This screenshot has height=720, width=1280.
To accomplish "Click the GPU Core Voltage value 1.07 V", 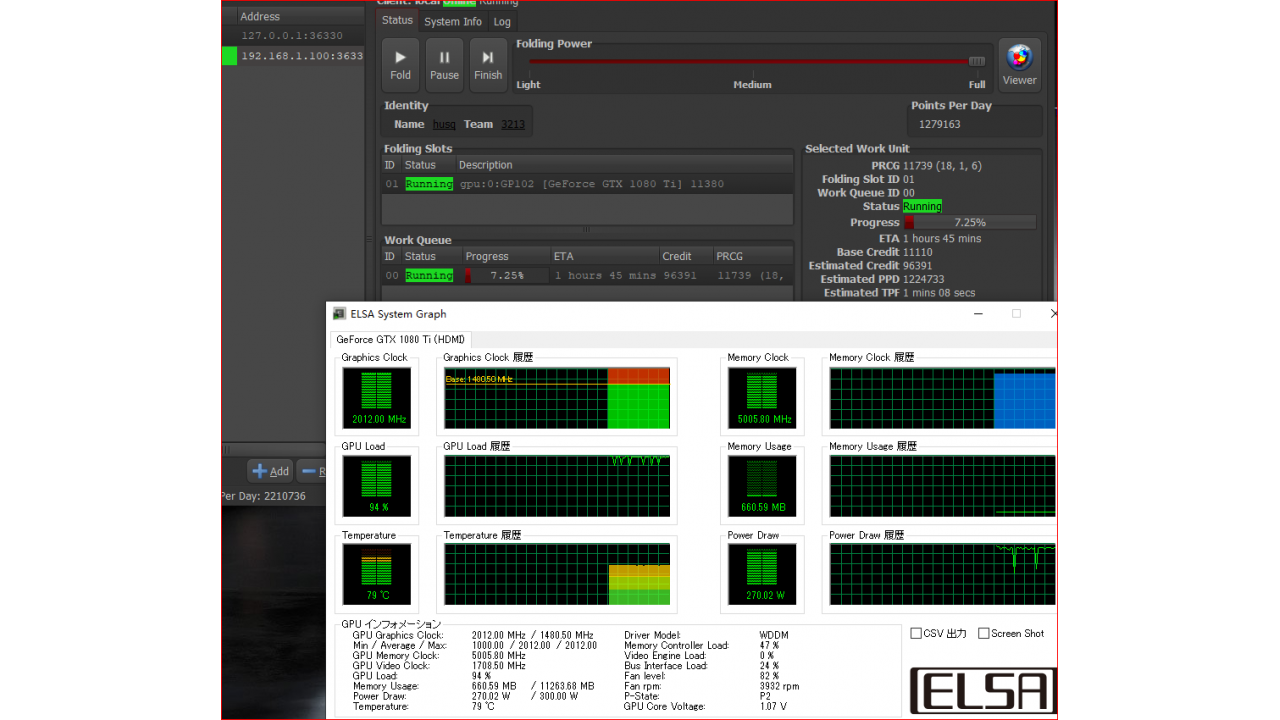I will 773,706.
